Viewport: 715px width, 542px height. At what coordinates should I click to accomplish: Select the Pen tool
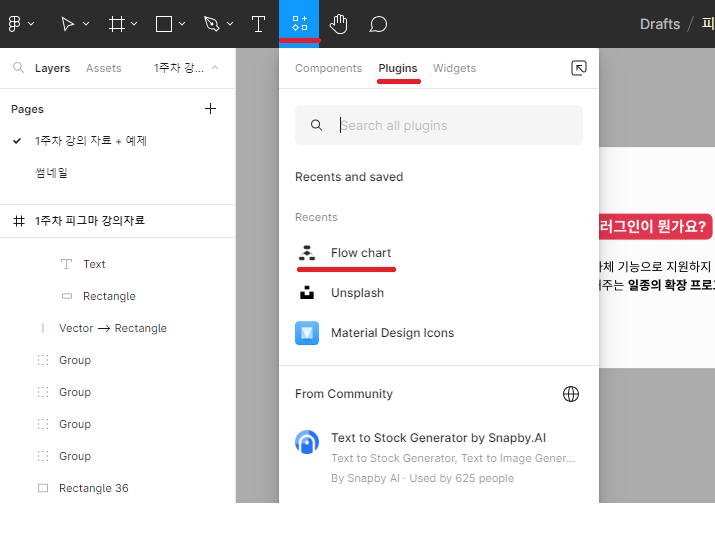(212, 24)
